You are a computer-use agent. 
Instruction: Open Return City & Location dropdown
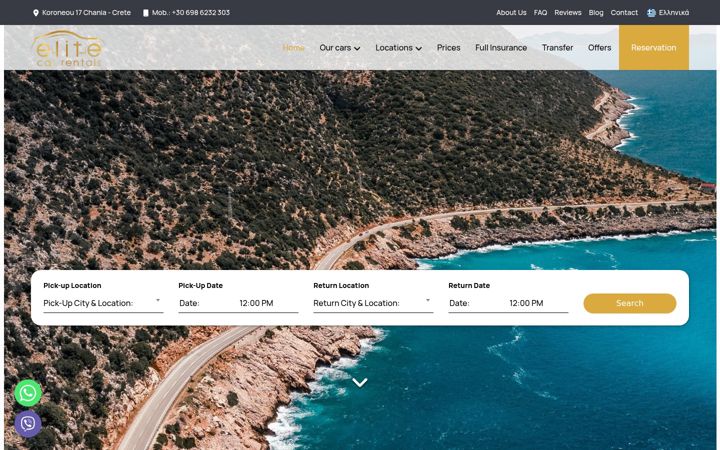pyautogui.click(x=373, y=303)
